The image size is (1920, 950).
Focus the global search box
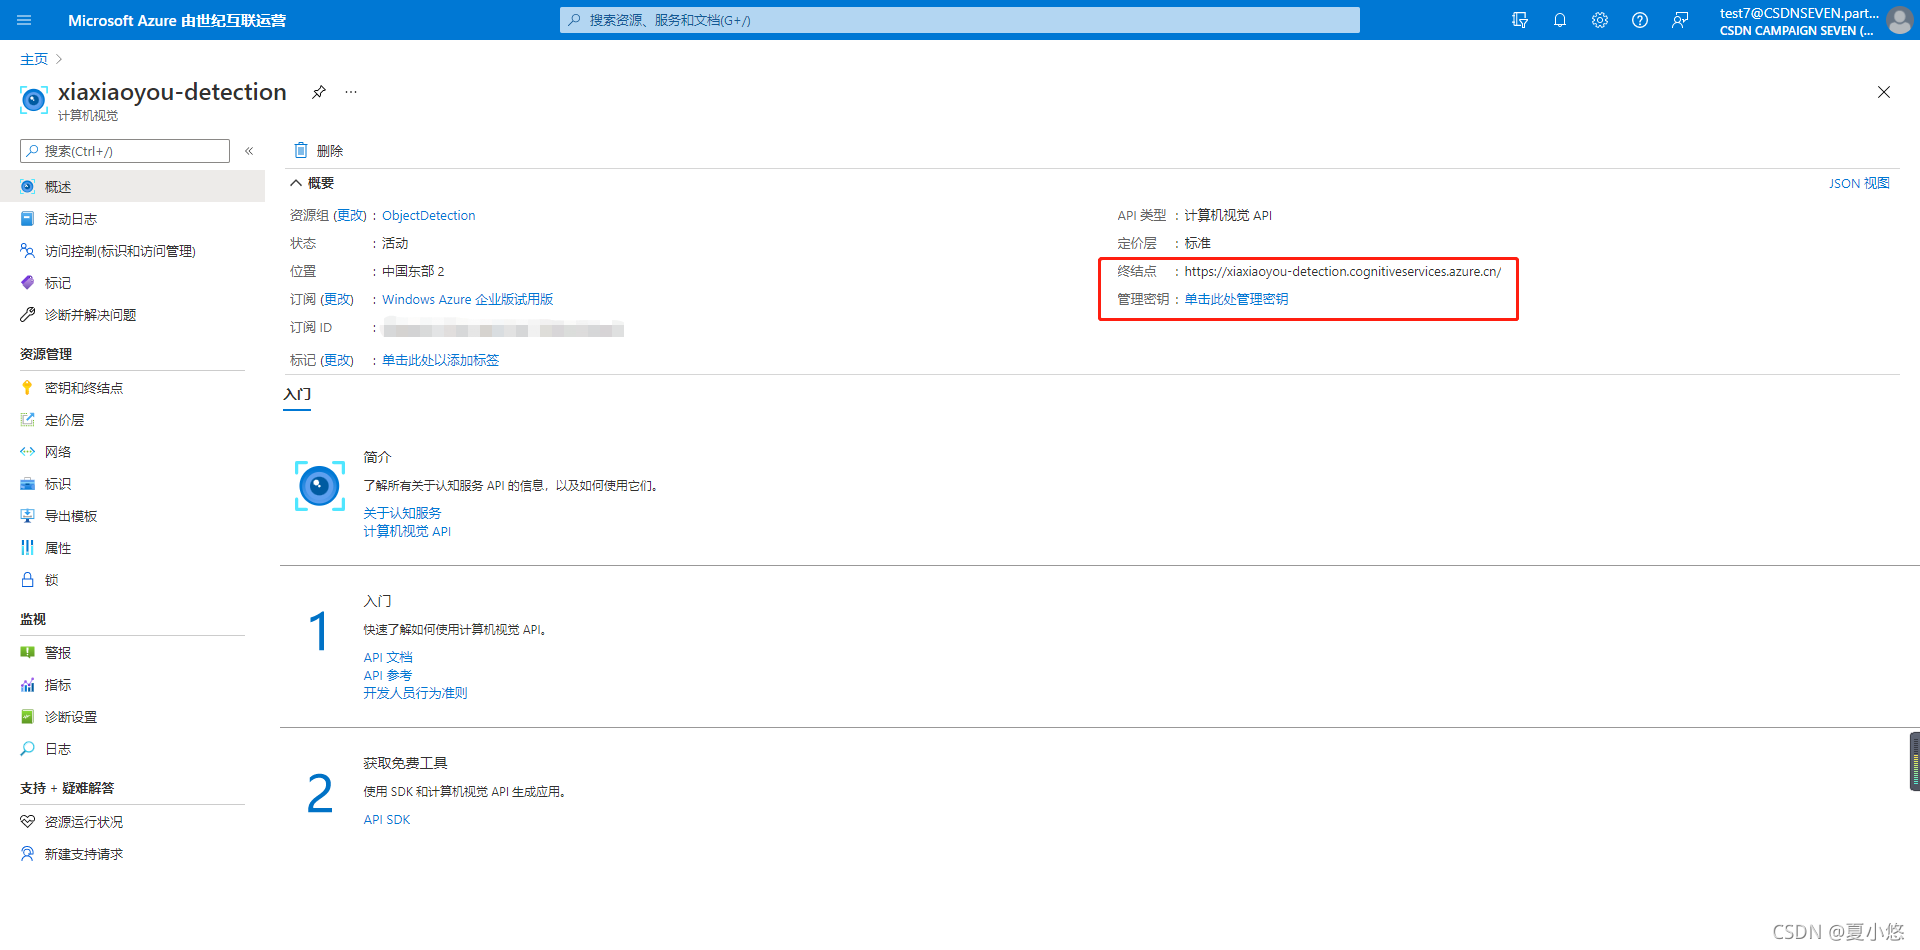click(x=960, y=20)
